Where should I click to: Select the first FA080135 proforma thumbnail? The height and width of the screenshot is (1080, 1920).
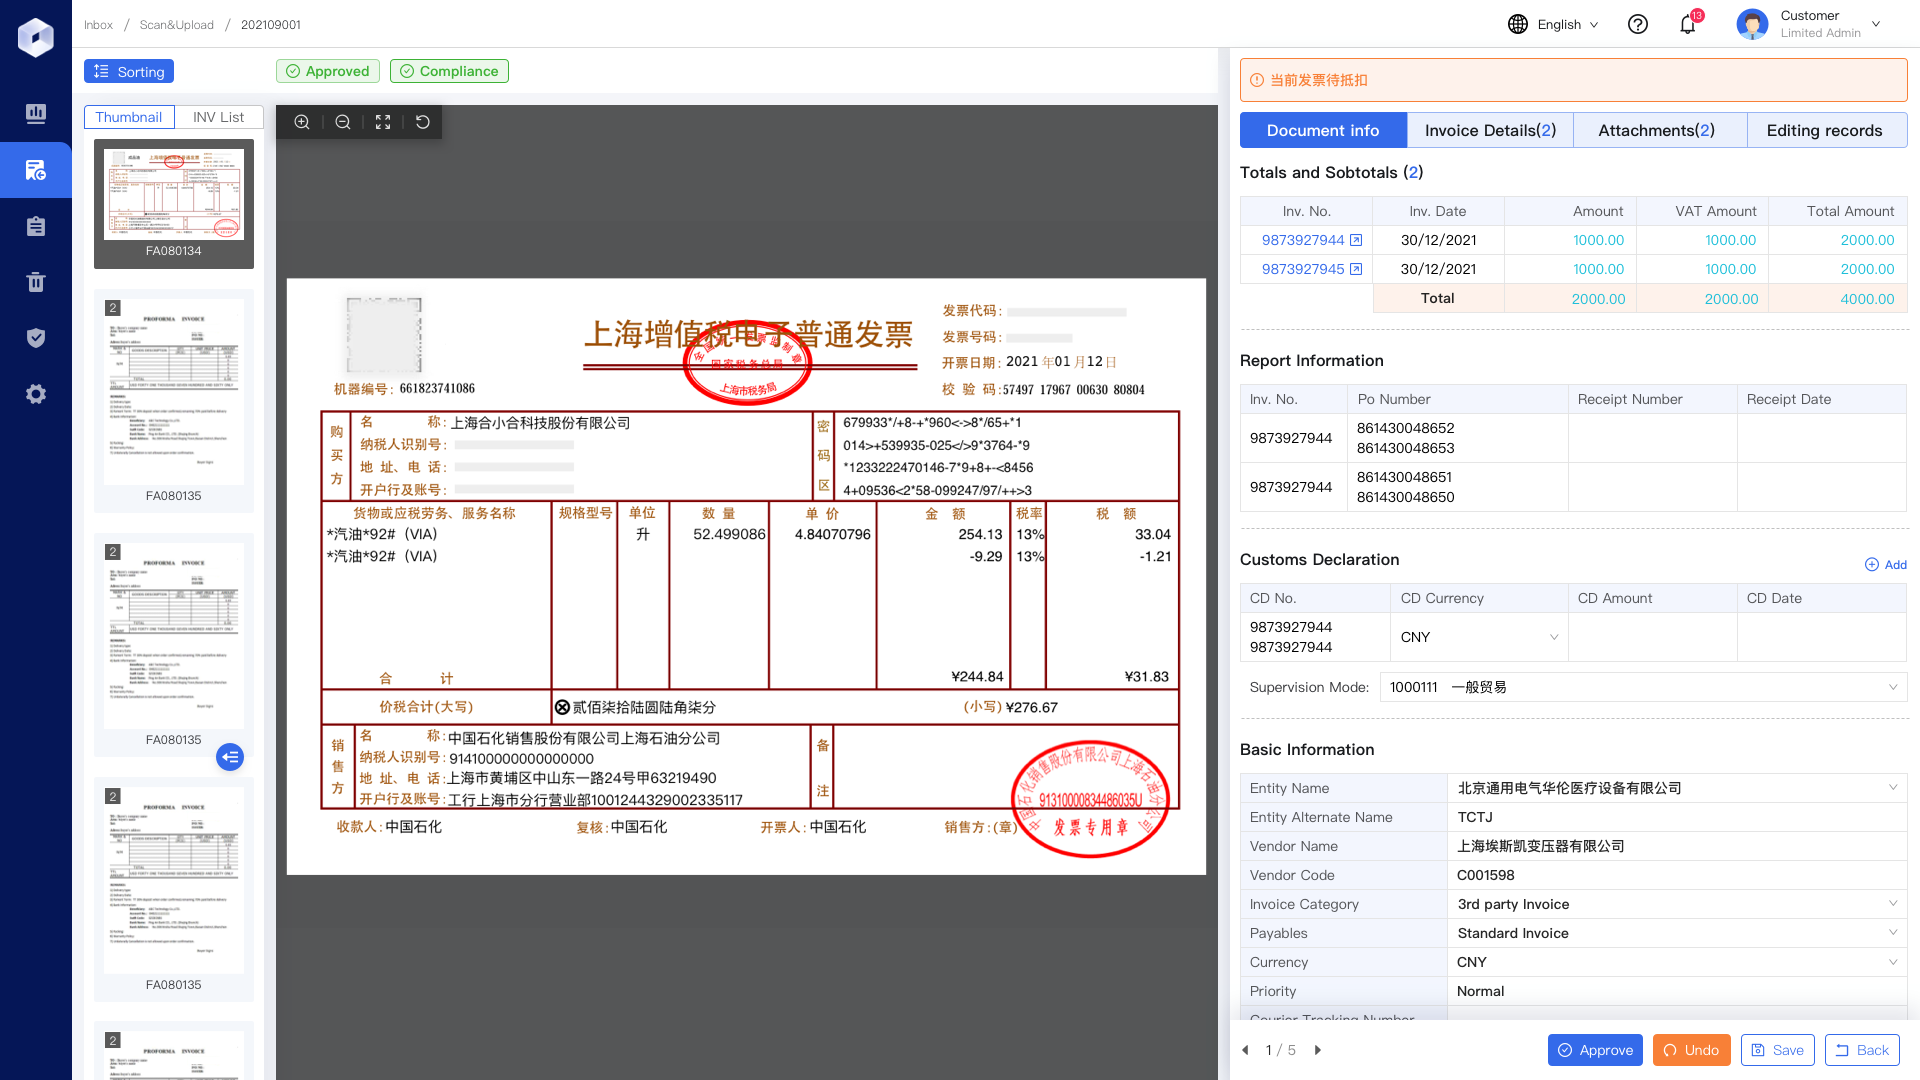174,400
